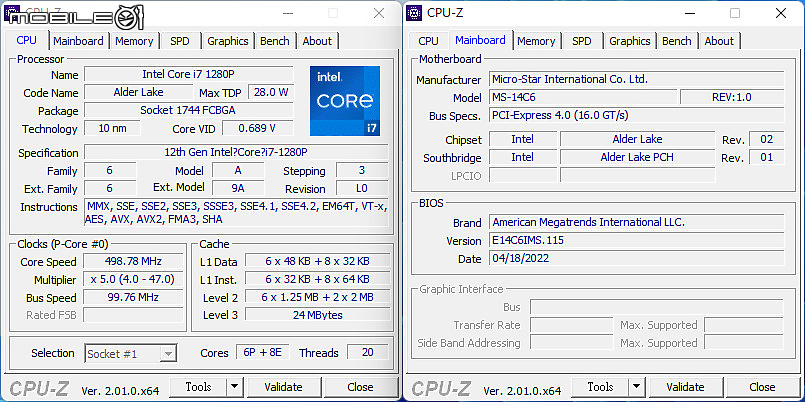The image size is (805, 402).
Task: Click the Cores value 6P + 8E
Action: [x=263, y=352]
